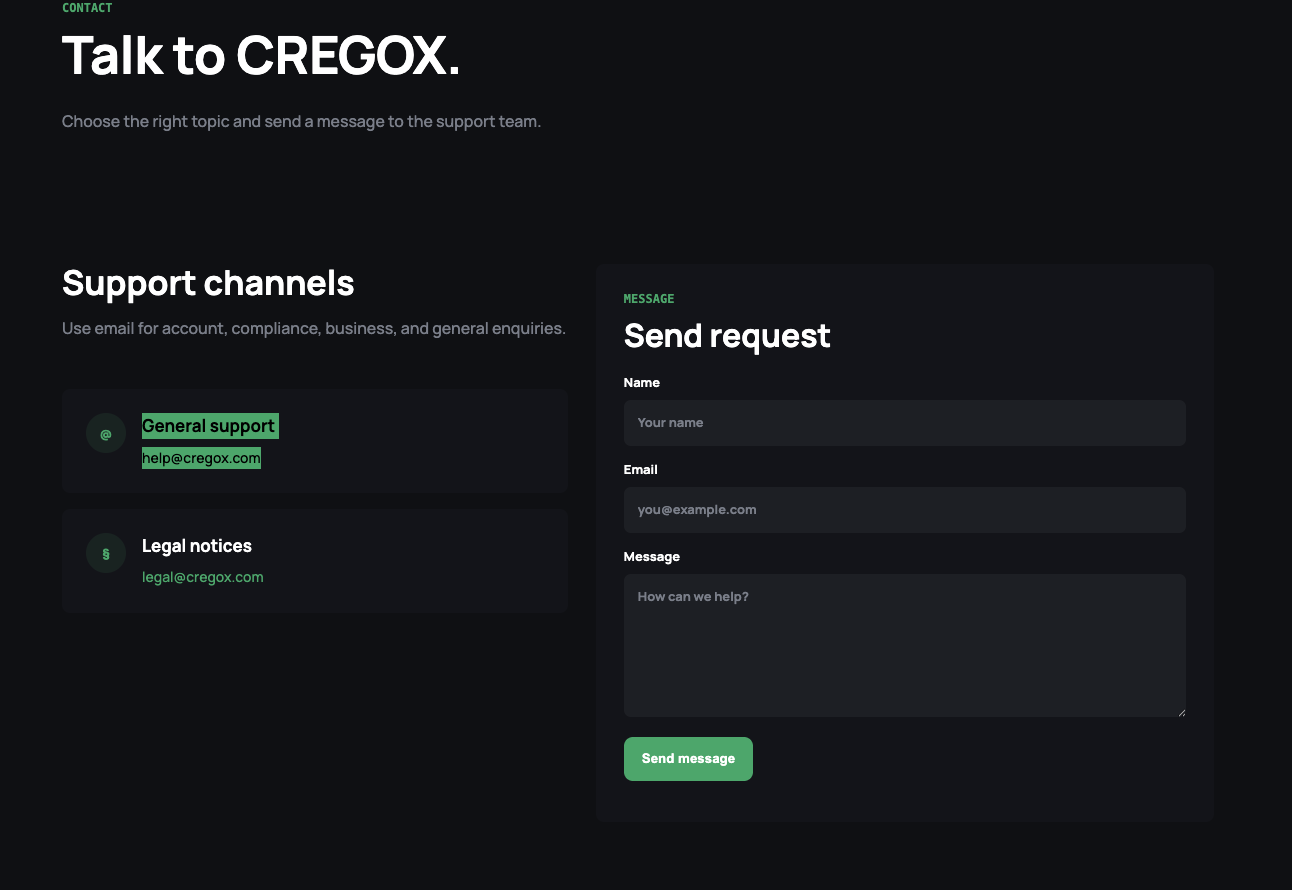This screenshot has height=890, width=1292.
Task: Click the 'Email' field label
Action: click(x=641, y=470)
